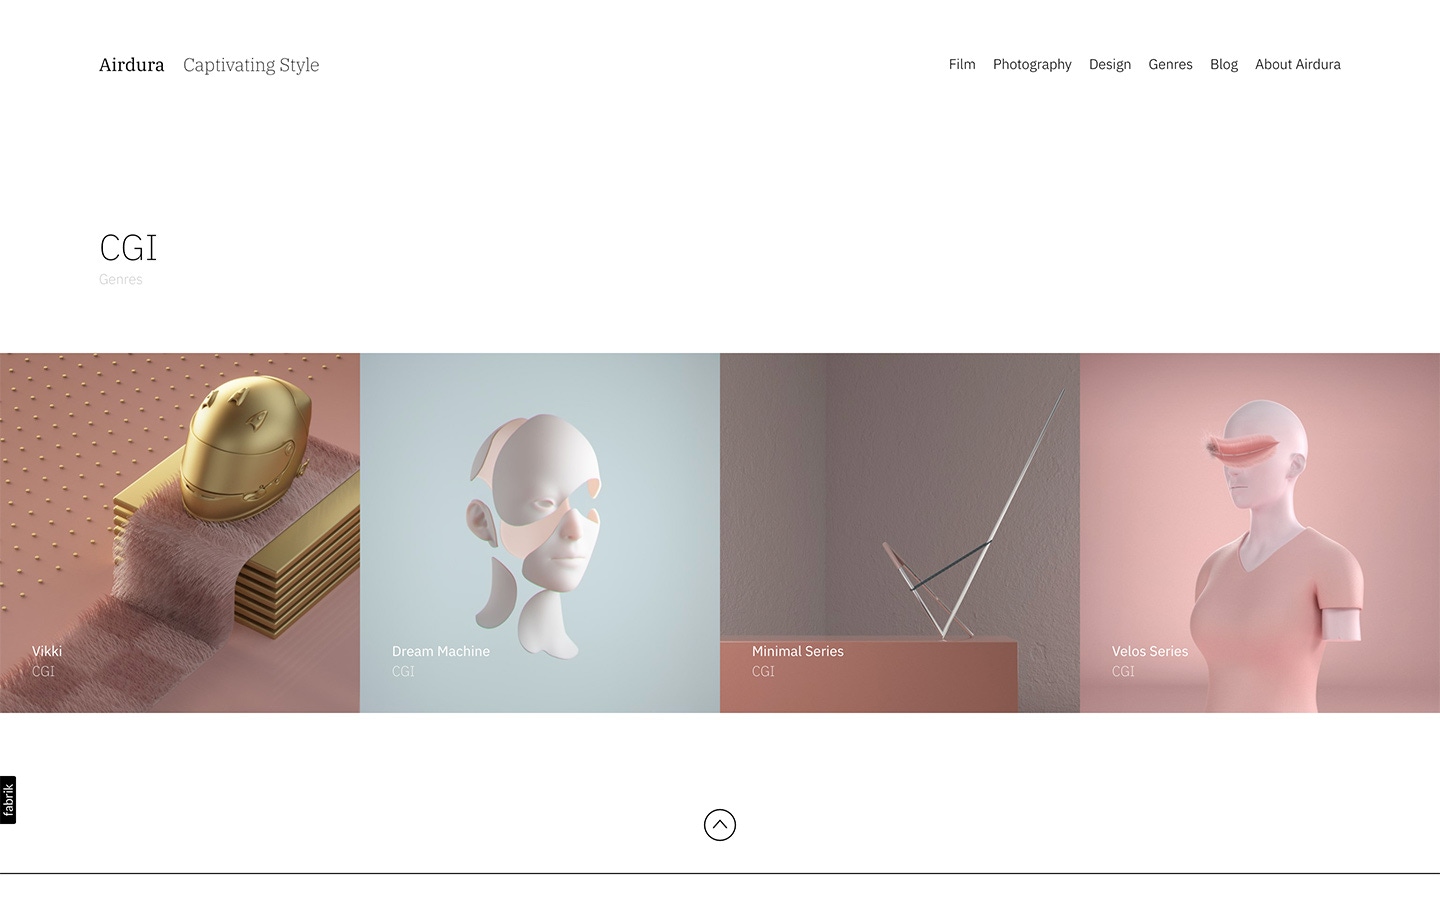Click the Captivating Style tagline
Viewport: 1440px width, 900px height.
pos(251,65)
